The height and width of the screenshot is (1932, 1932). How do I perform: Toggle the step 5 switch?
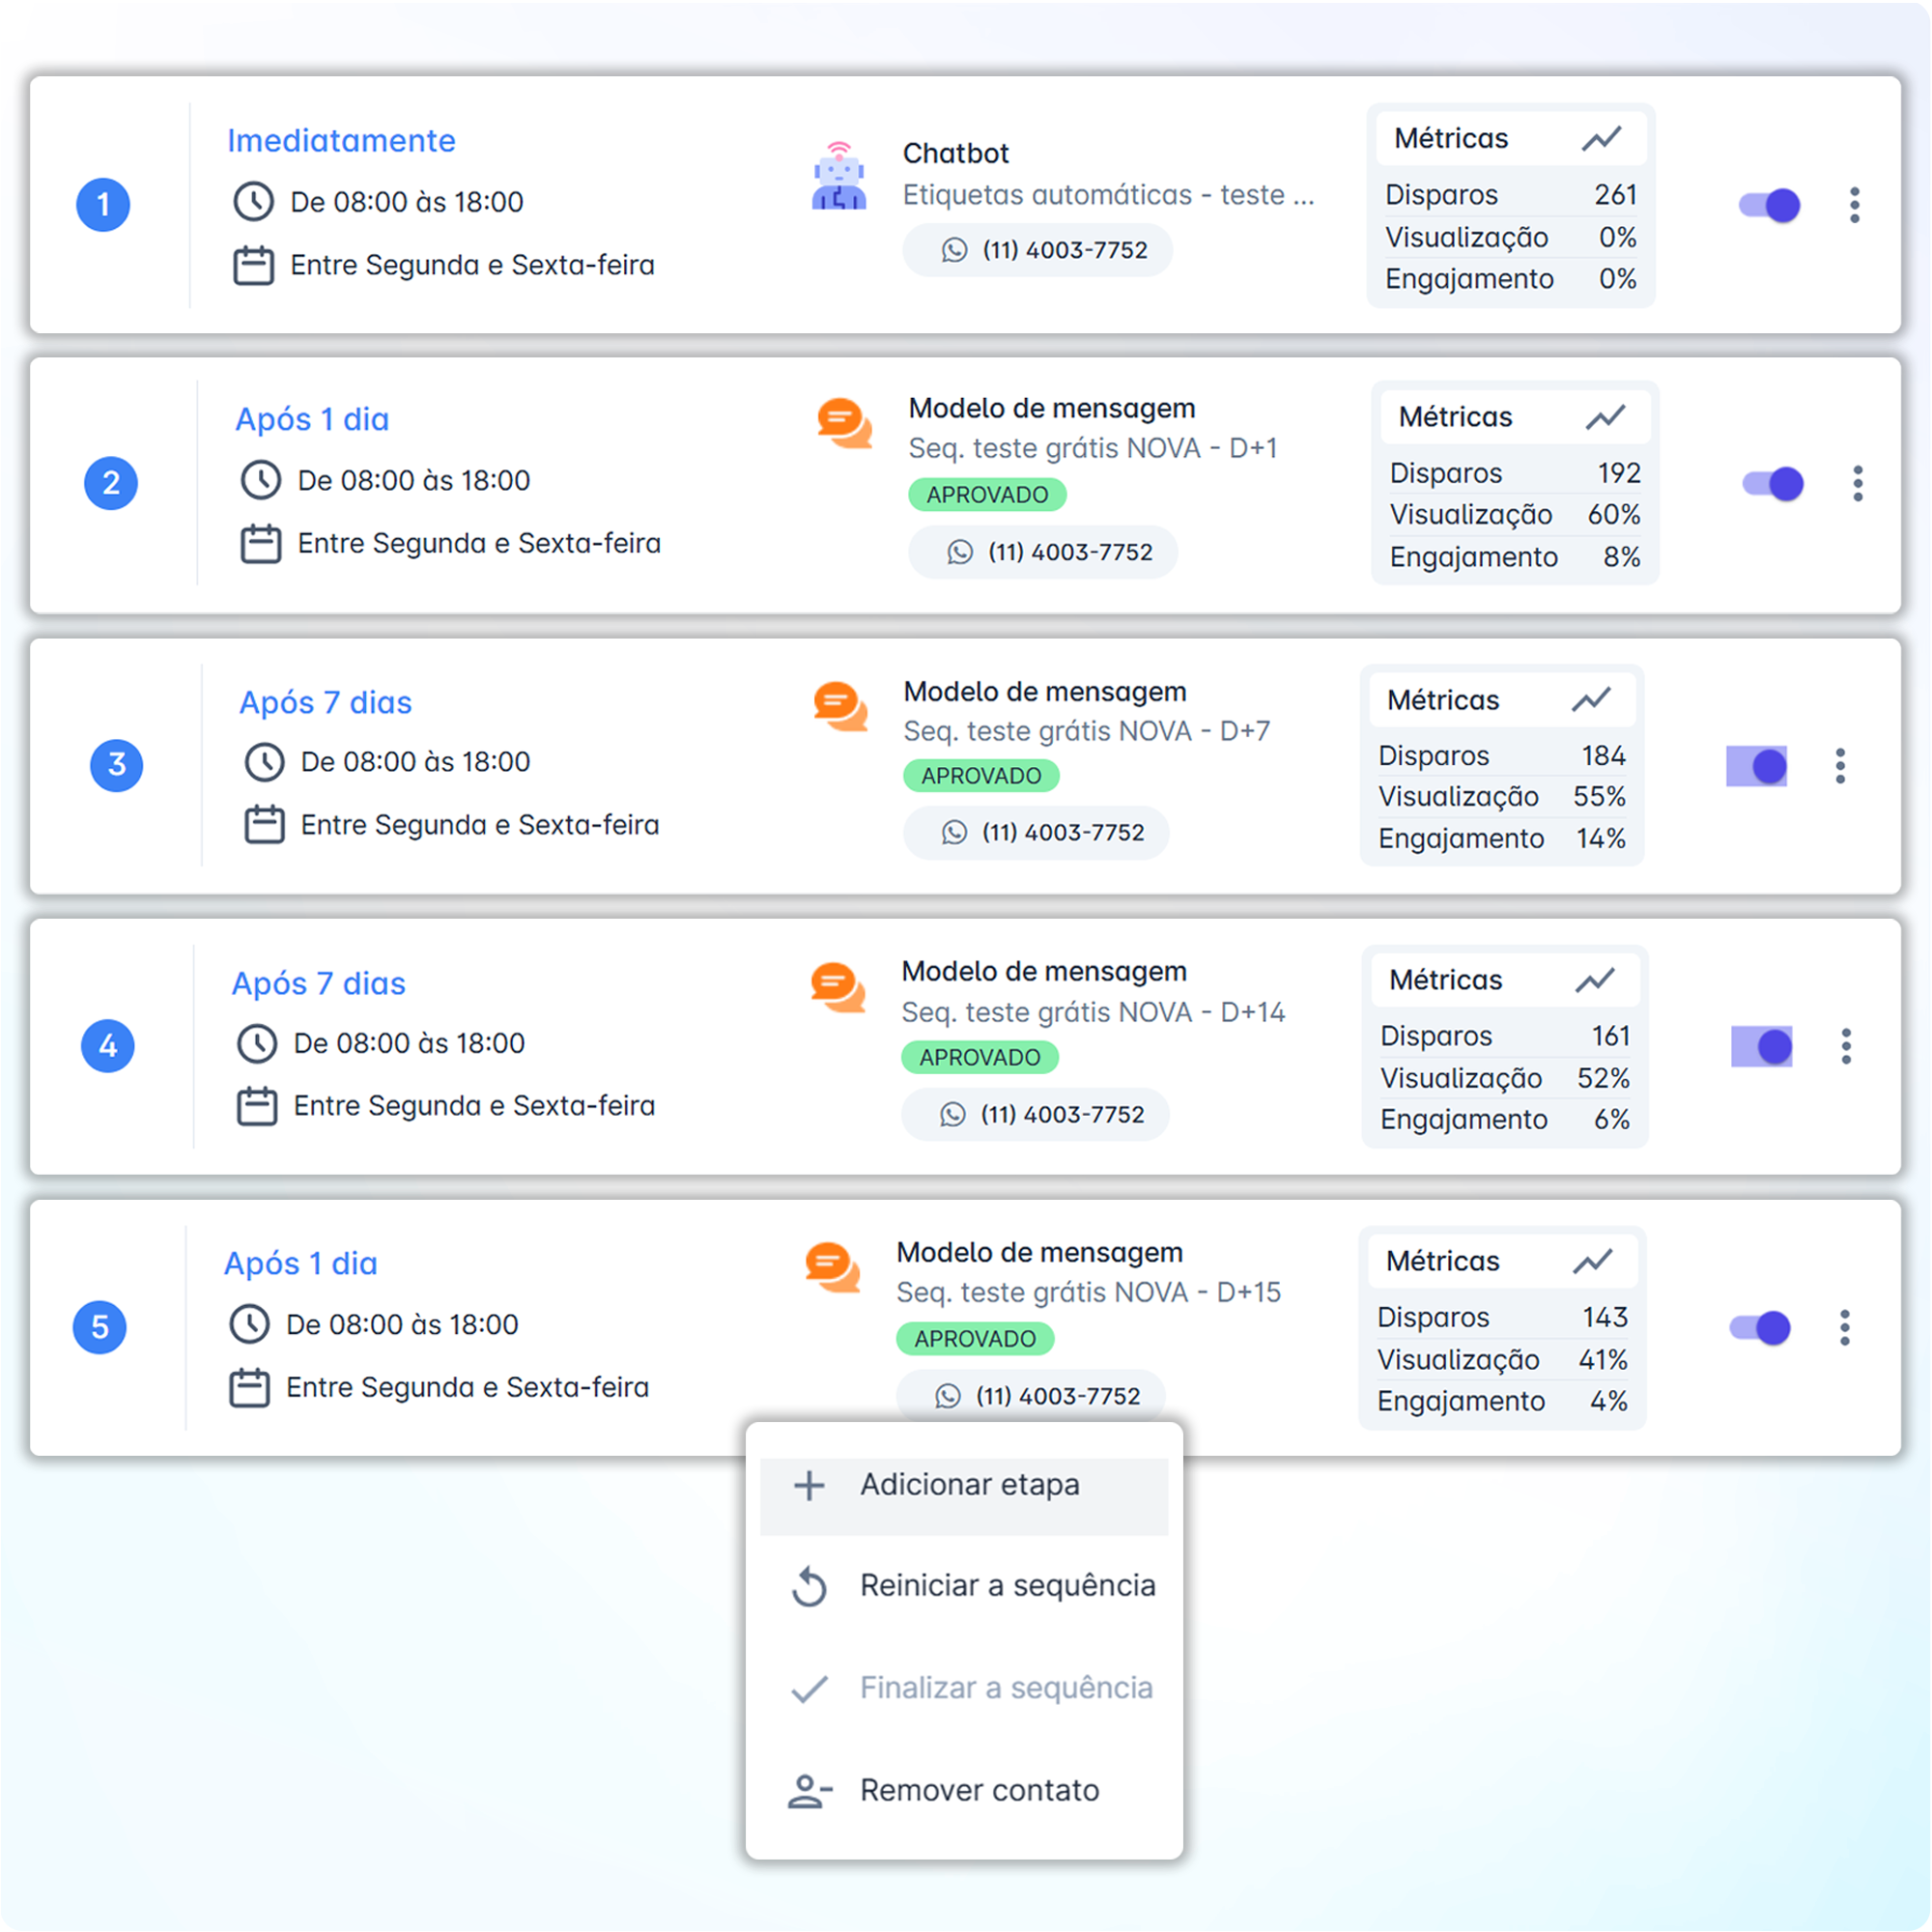click(x=1760, y=1328)
